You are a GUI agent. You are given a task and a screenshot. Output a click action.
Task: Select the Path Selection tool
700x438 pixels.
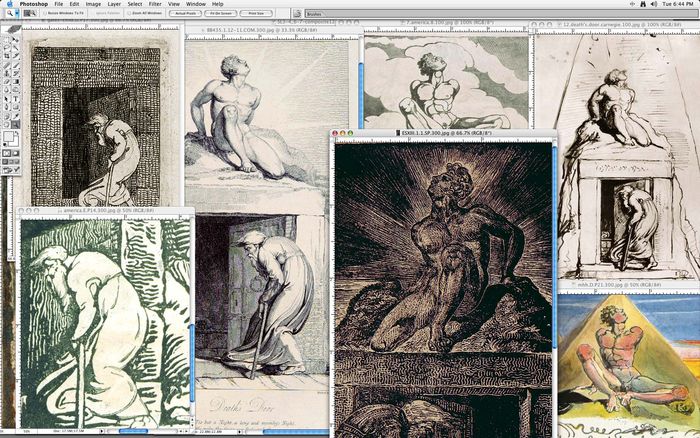tap(7, 99)
